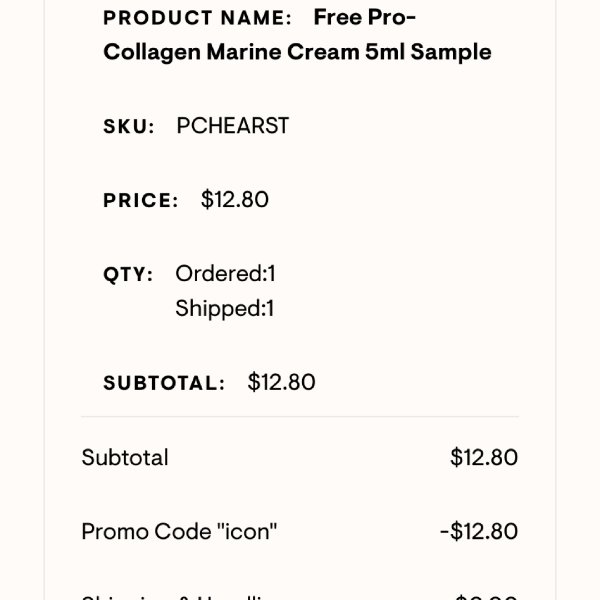Select the item price $12.80 next to PRICE

235,199
